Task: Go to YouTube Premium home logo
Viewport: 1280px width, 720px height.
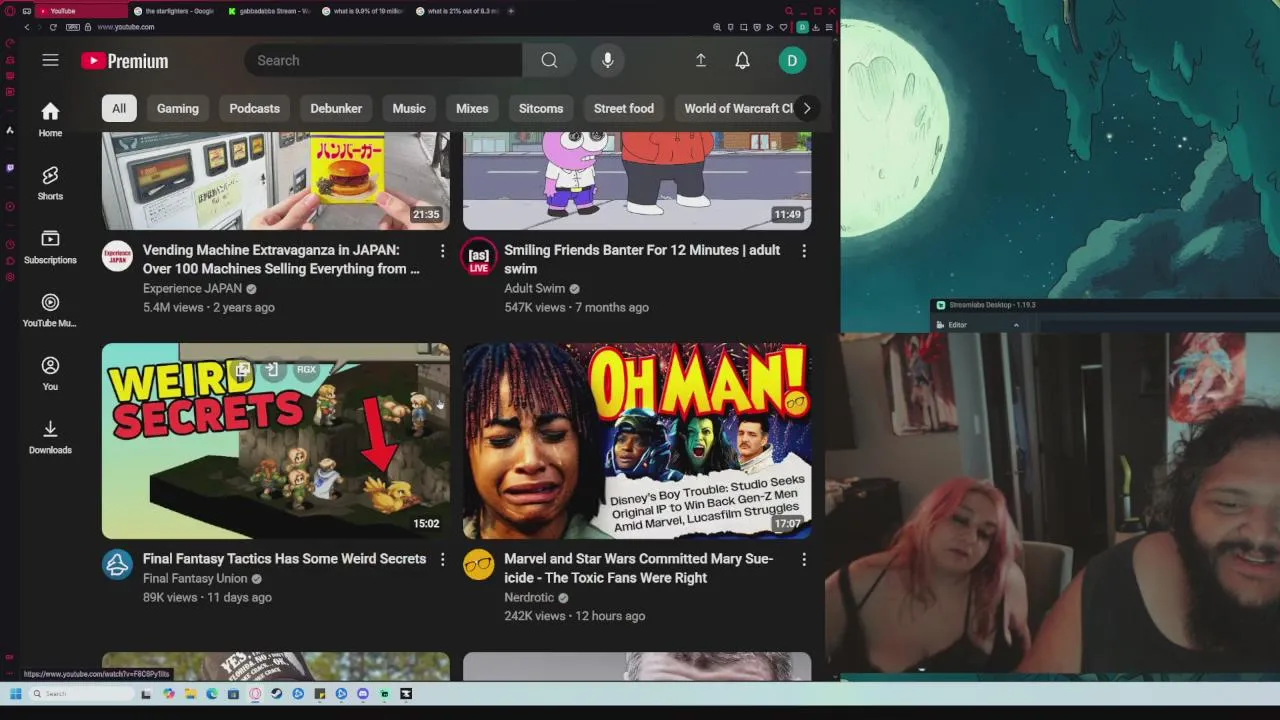Action: [x=125, y=61]
